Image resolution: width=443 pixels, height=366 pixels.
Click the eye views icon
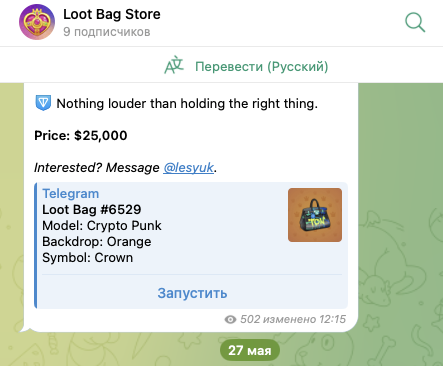pos(230,320)
